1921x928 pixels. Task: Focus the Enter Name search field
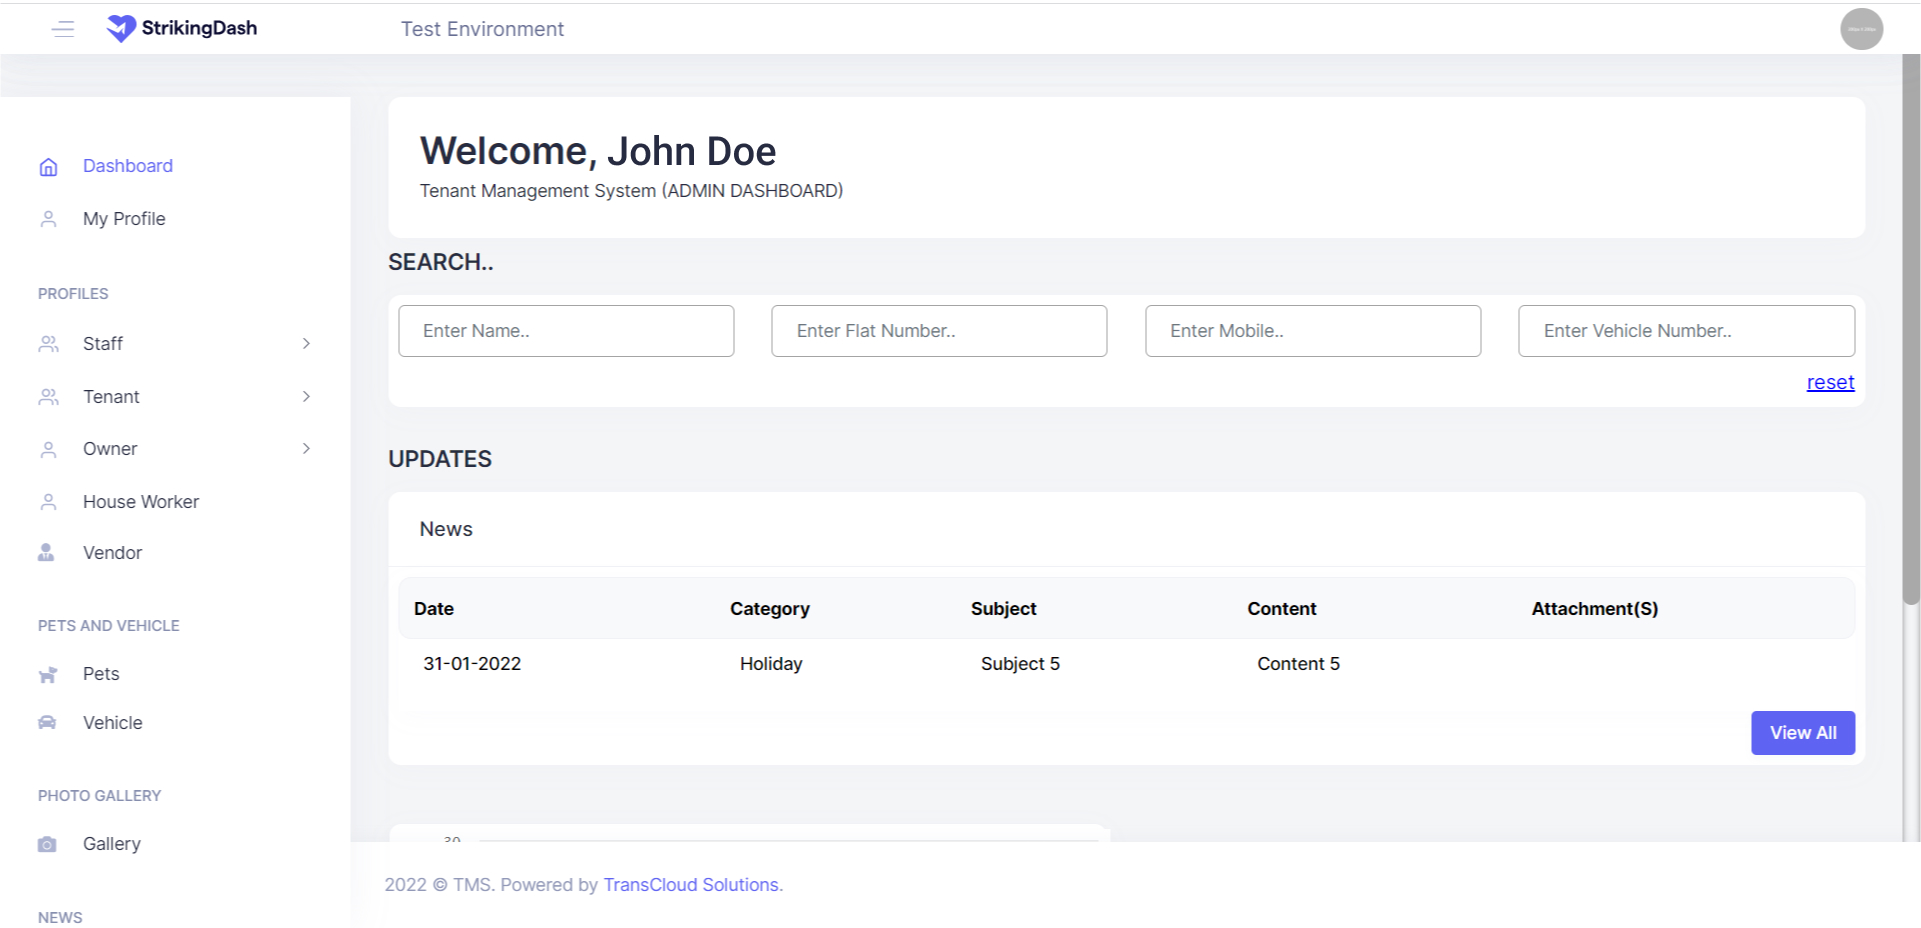pos(566,331)
